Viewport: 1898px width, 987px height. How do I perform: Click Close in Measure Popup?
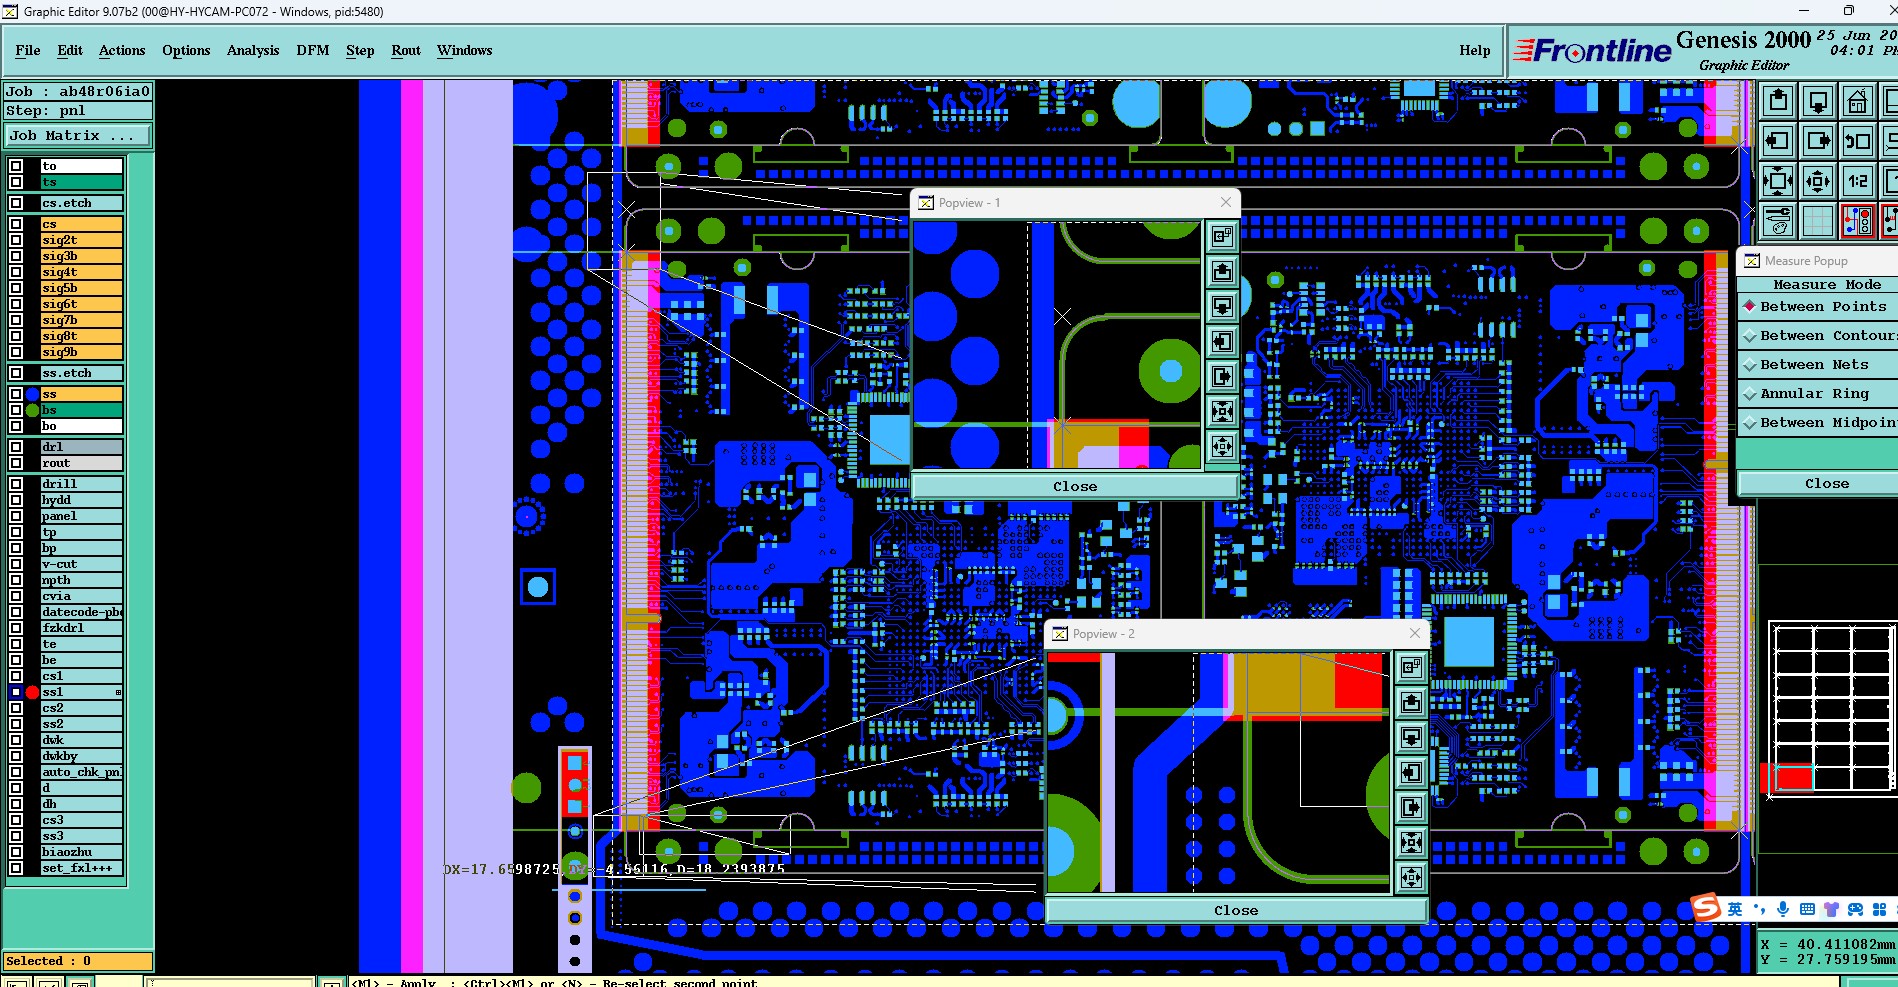(1826, 484)
